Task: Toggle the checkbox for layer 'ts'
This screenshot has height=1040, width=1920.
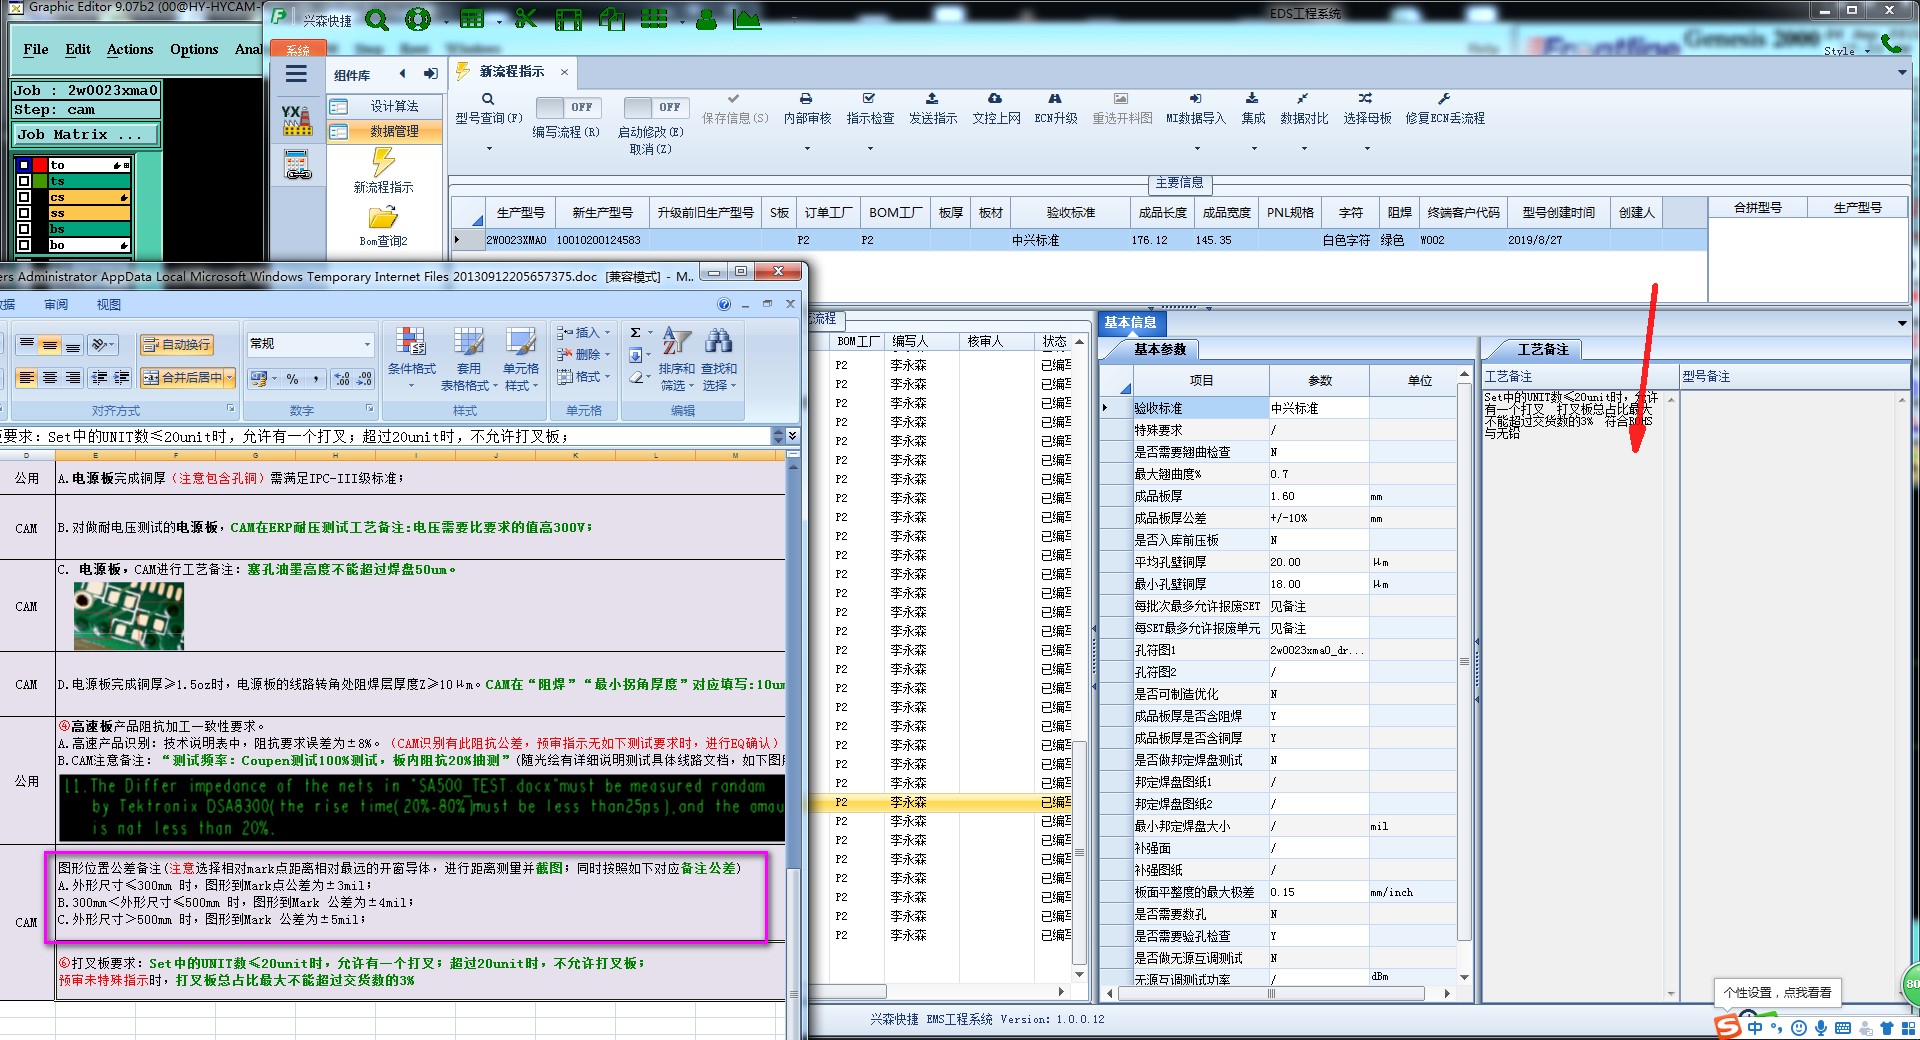Action: [23, 181]
